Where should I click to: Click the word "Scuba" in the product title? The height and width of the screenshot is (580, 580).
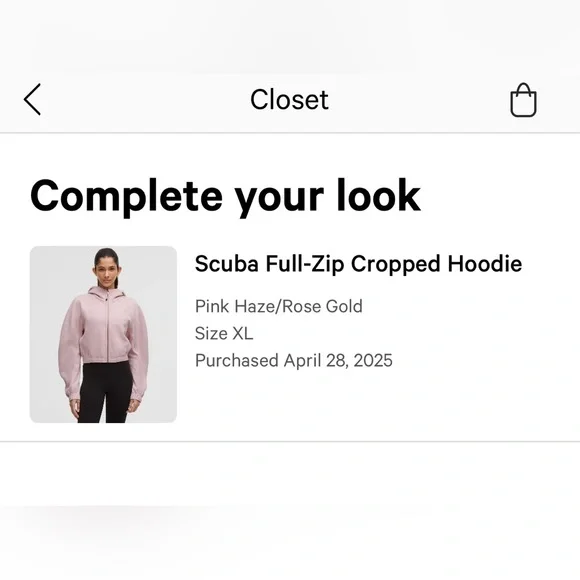click(x=226, y=264)
